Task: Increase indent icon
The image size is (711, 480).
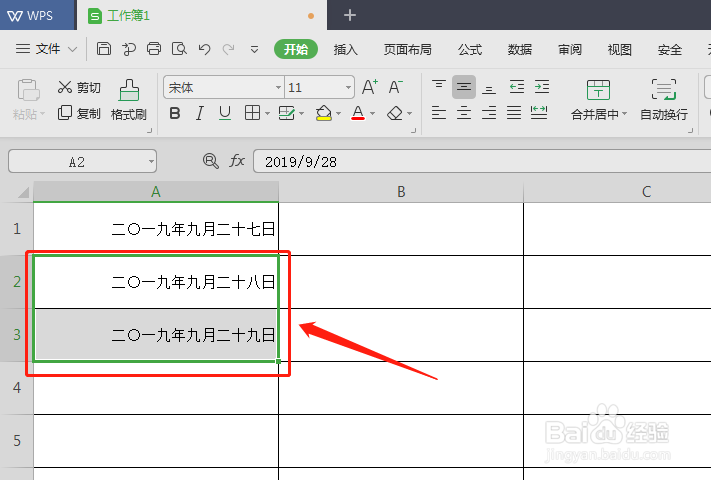Action: (x=542, y=87)
